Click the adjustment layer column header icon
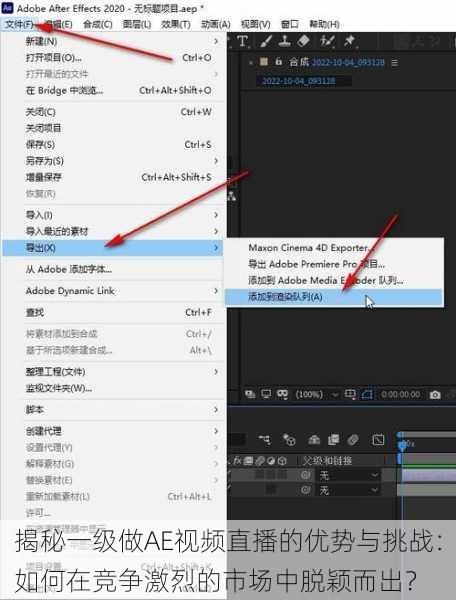The image size is (456, 600). [271, 461]
